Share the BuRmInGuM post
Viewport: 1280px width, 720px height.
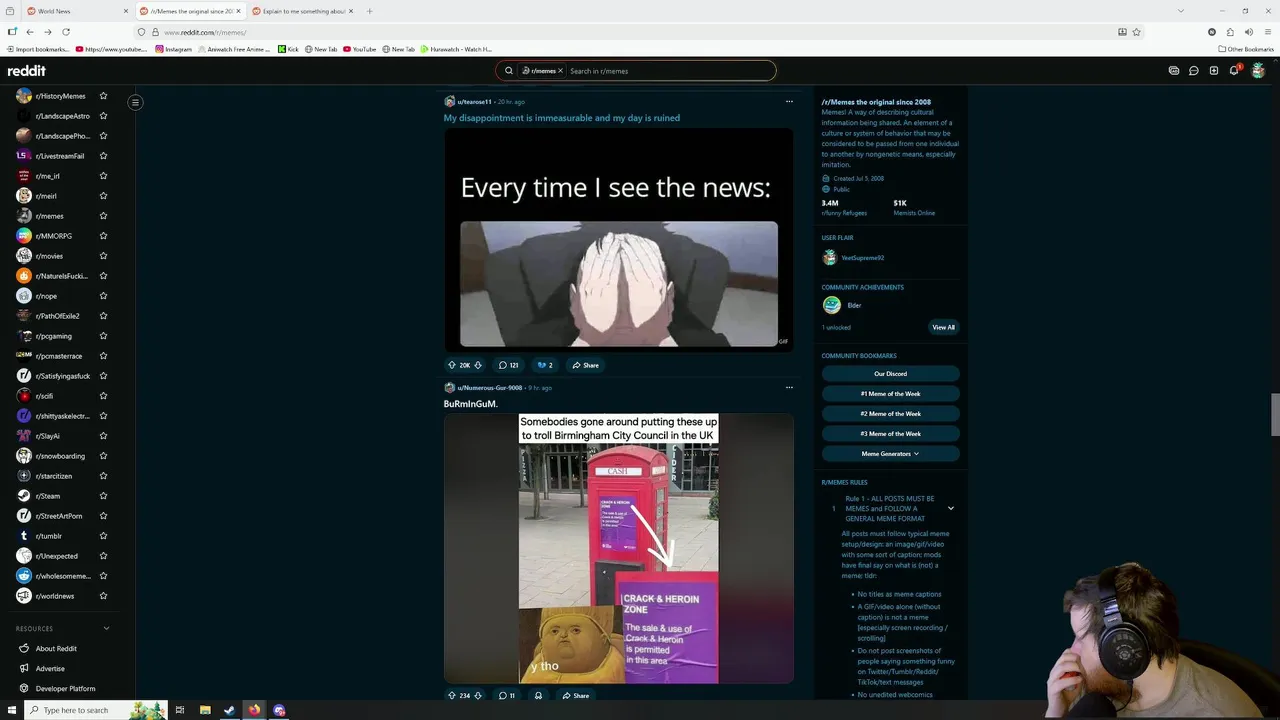576,695
